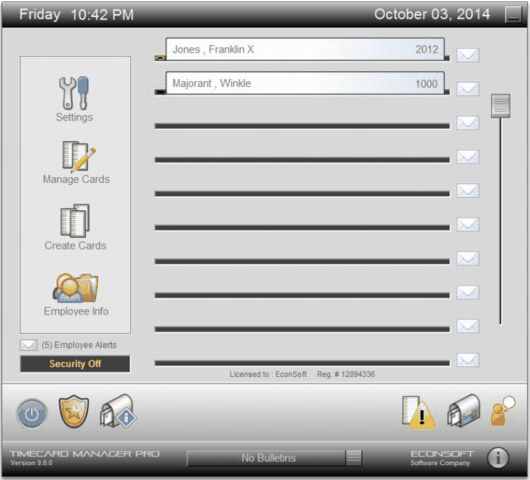Click the envelope icon of the eighth card slot
The image size is (530, 480).
coord(468,292)
